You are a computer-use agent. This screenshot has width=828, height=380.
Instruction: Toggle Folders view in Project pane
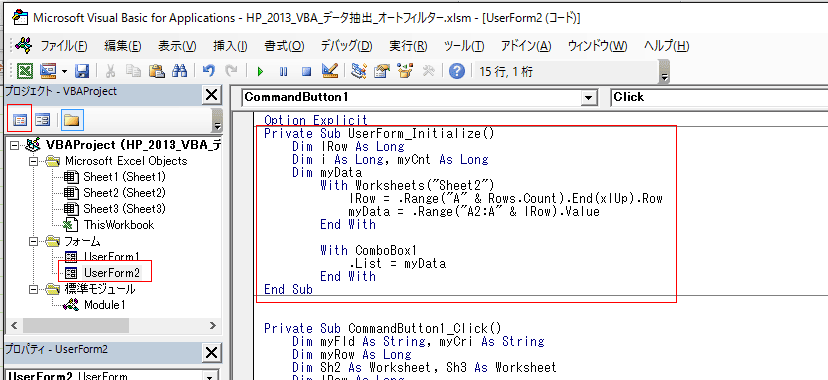tap(71, 120)
